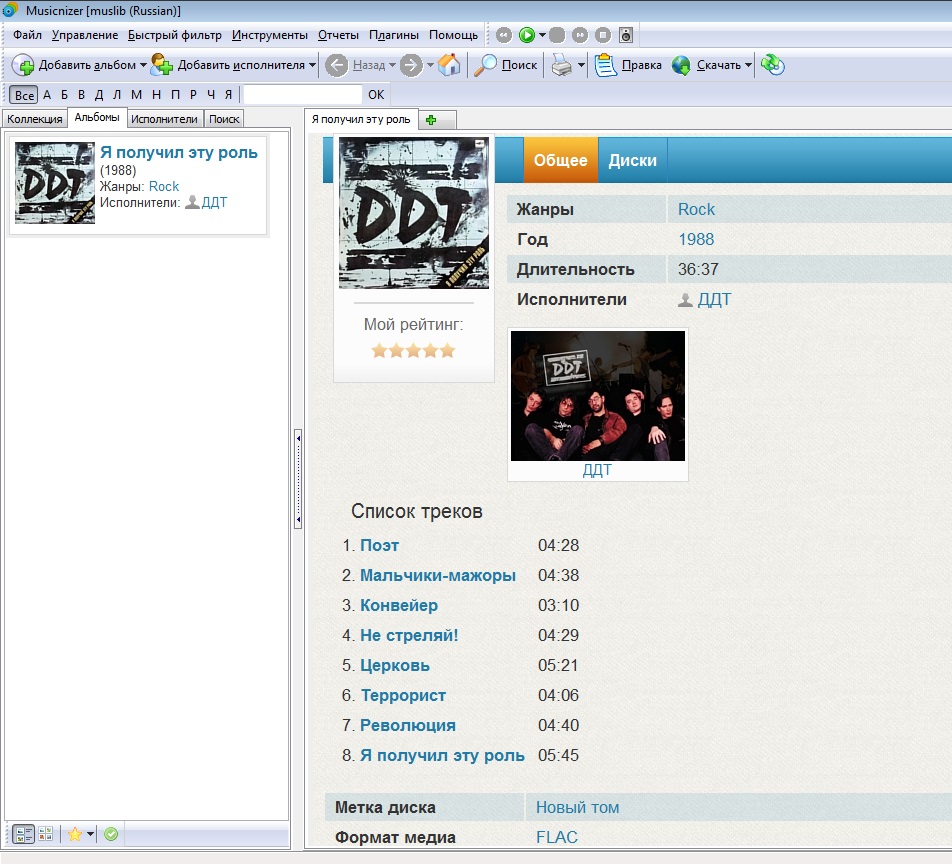Click the magnifier Search icon

click(x=485, y=65)
